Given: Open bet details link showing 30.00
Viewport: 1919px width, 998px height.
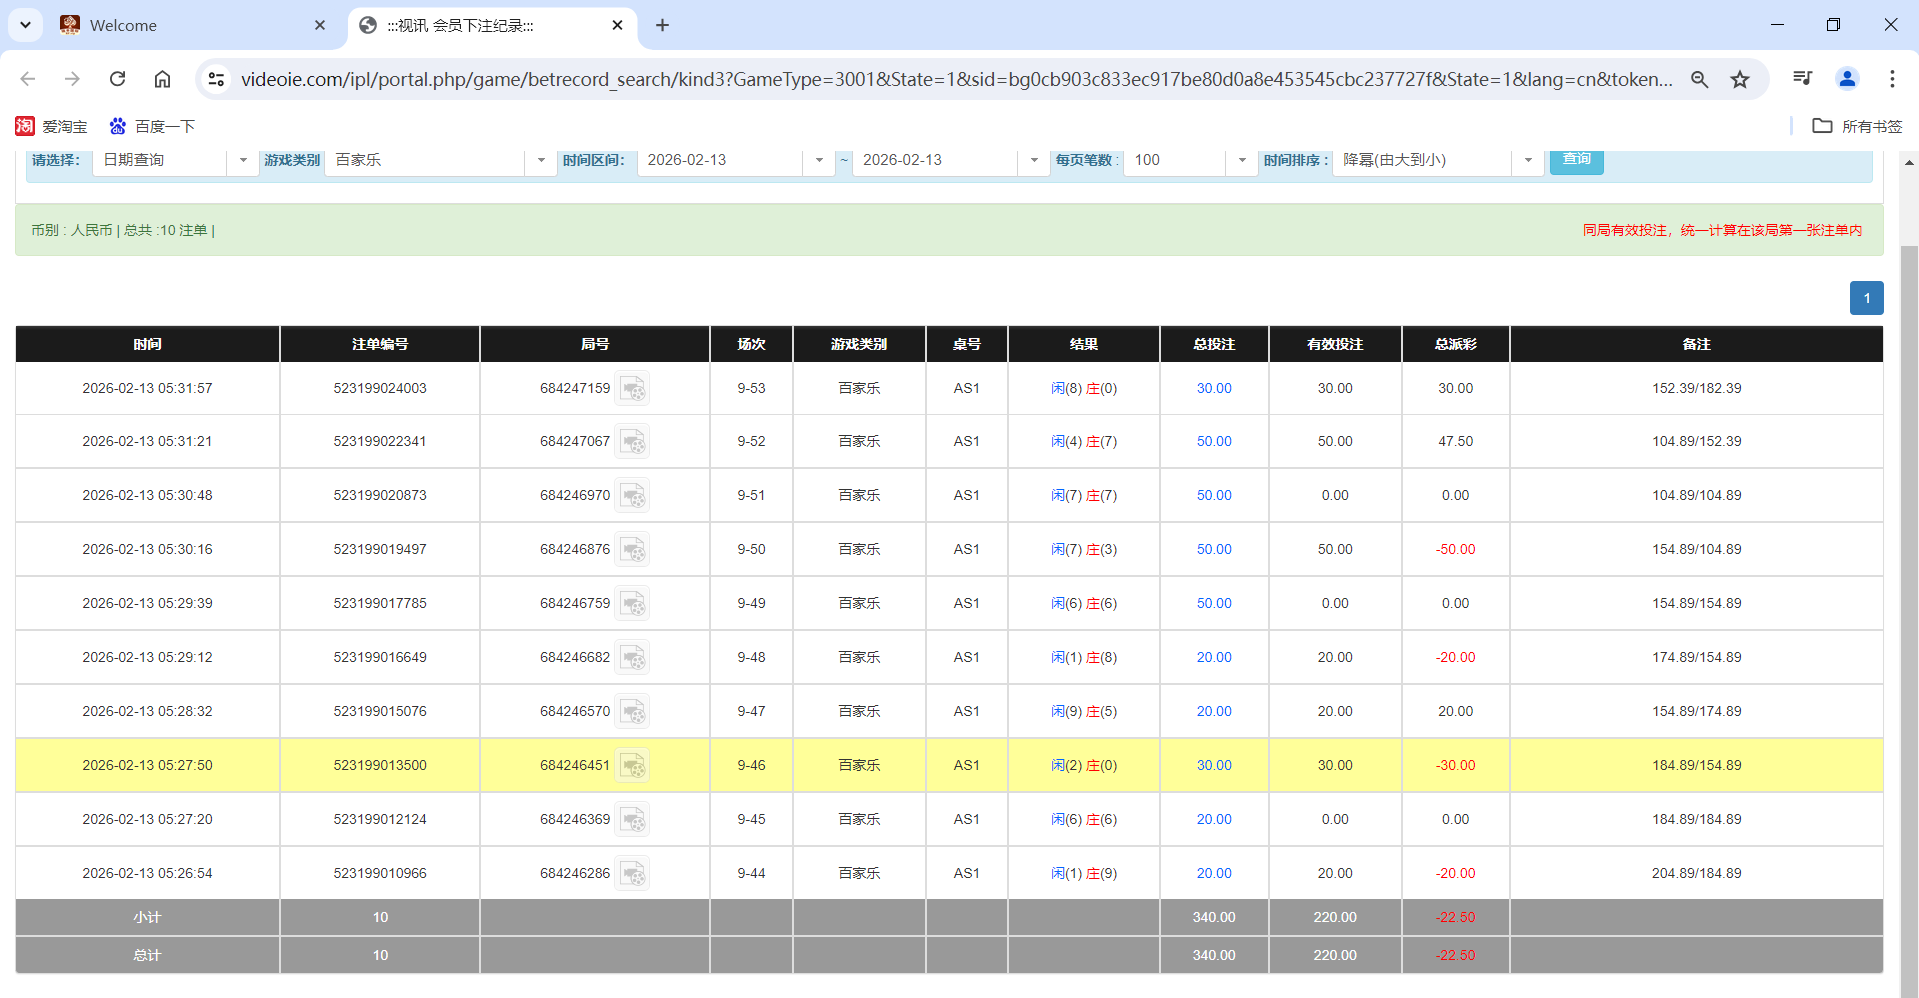Looking at the screenshot, I should coord(1213,388).
